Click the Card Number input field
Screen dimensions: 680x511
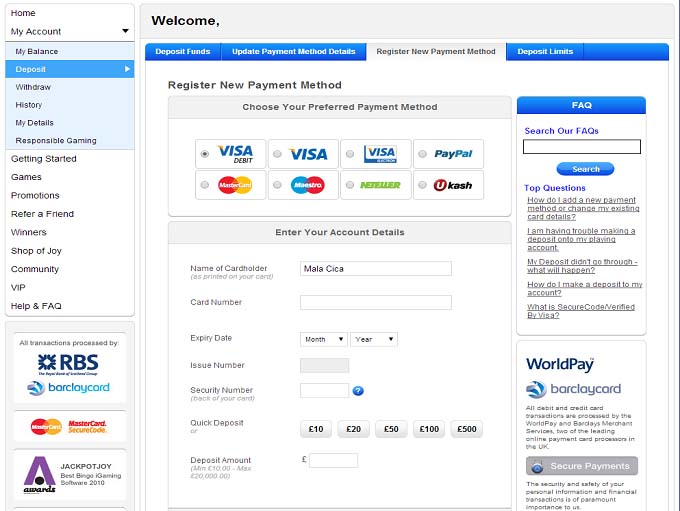(x=375, y=302)
